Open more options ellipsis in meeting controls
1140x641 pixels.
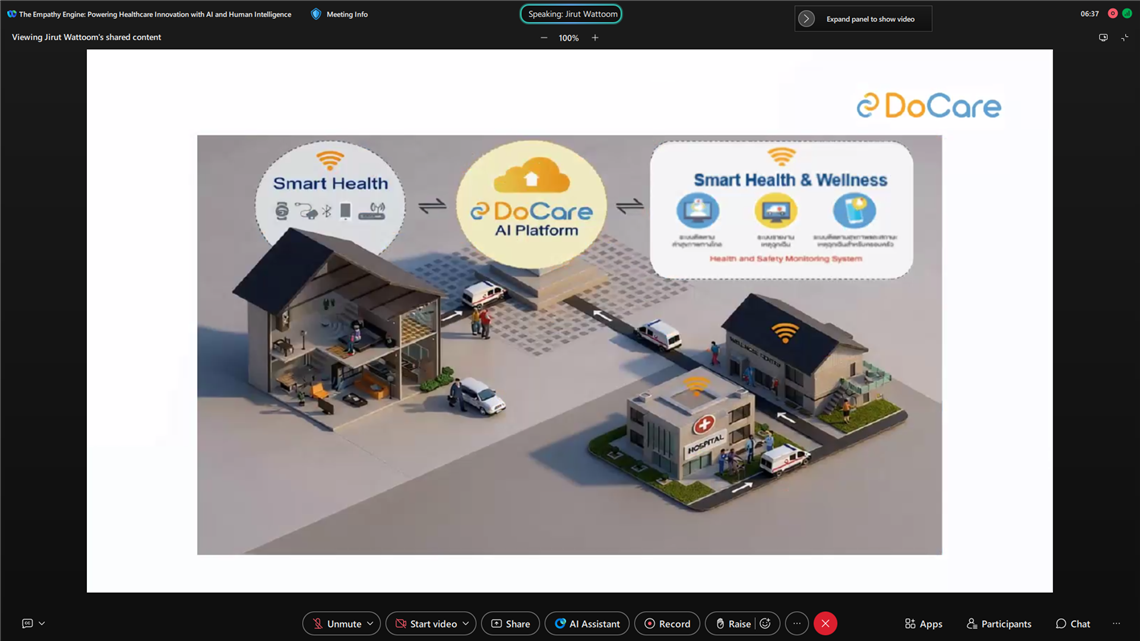coord(797,624)
